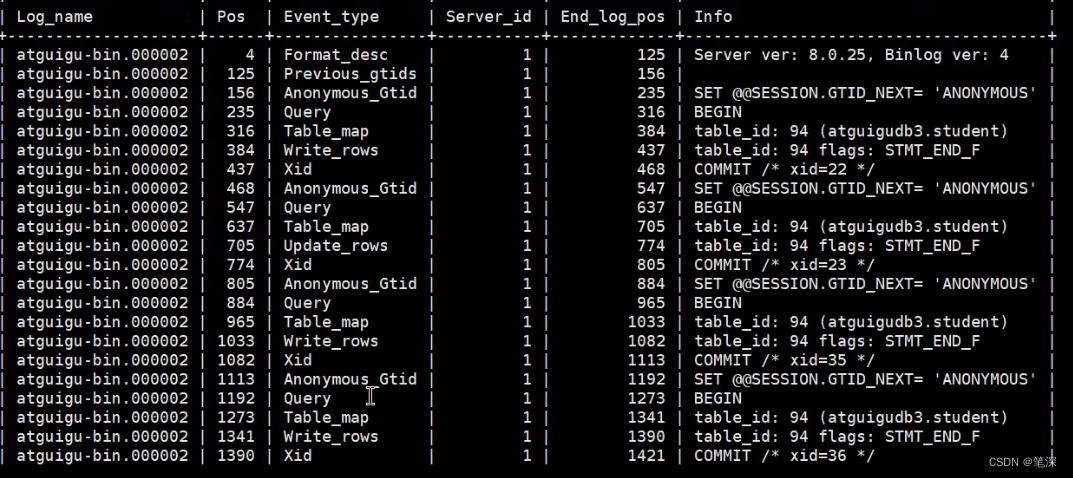Select the End_log_pos value 125

651,55
